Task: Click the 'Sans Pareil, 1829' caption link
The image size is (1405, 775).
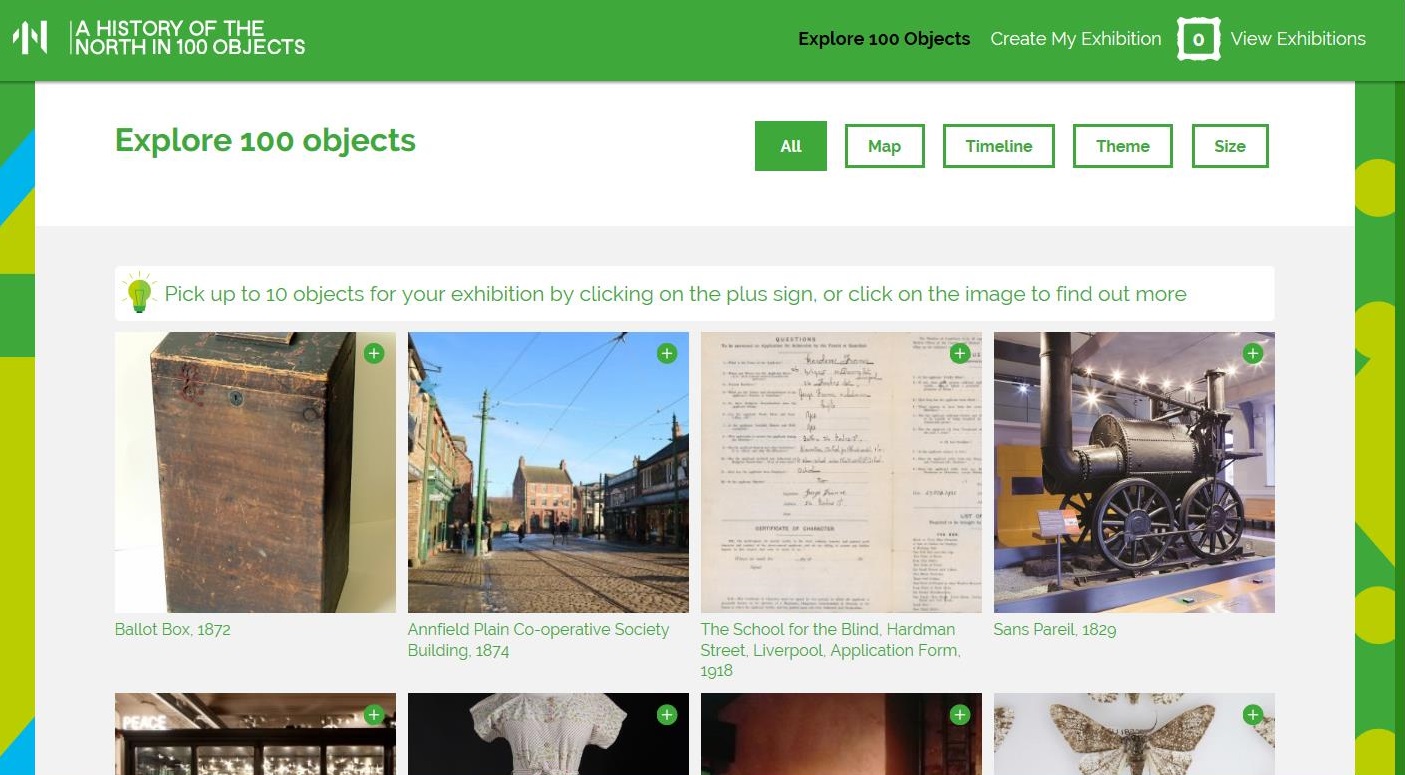Action: click(x=1055, y=629)
